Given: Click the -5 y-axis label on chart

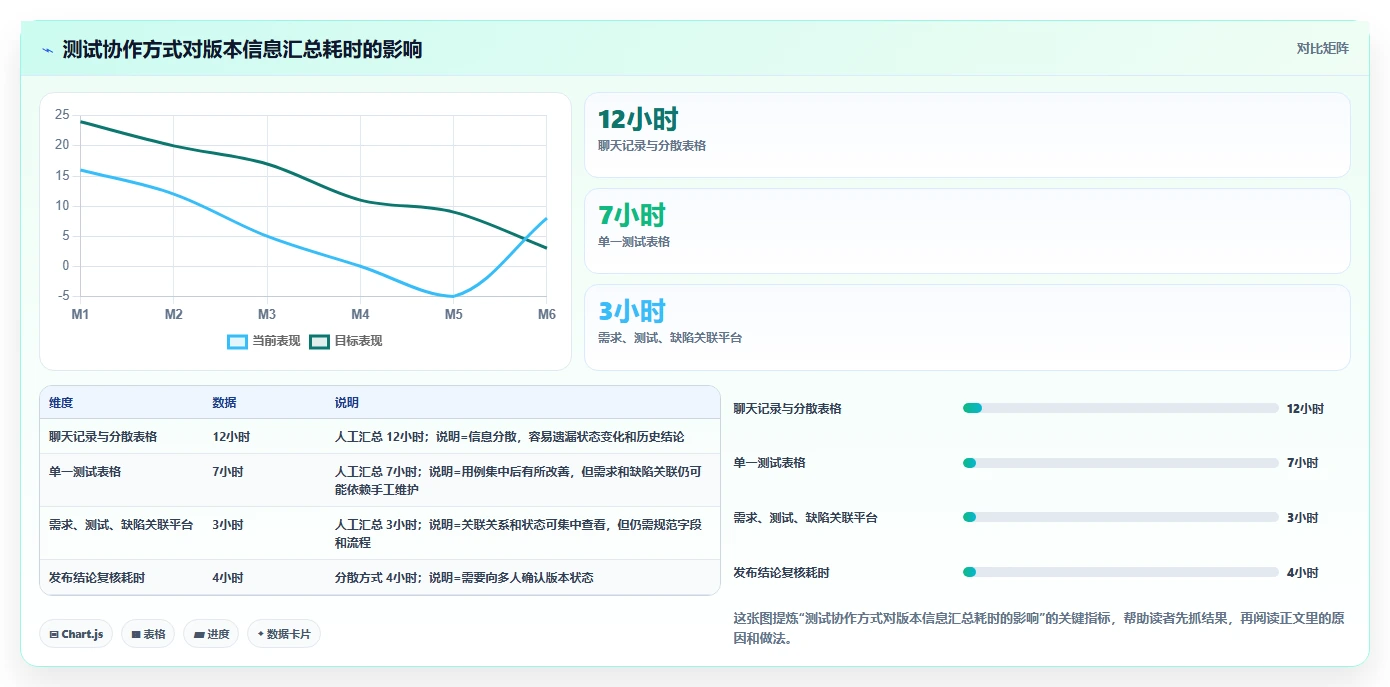Looking at the screenshot, I should [x=64, y=296].
